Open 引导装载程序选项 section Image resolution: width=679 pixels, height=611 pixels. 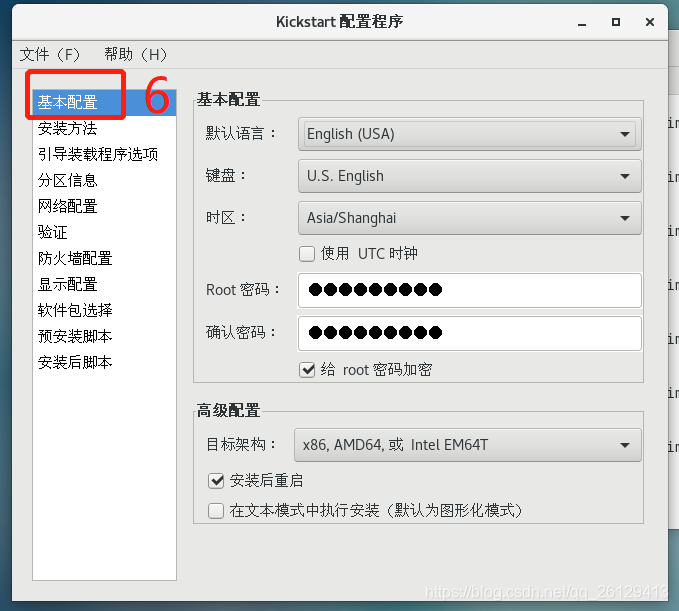pyautogui.click(x=104, y=154)
